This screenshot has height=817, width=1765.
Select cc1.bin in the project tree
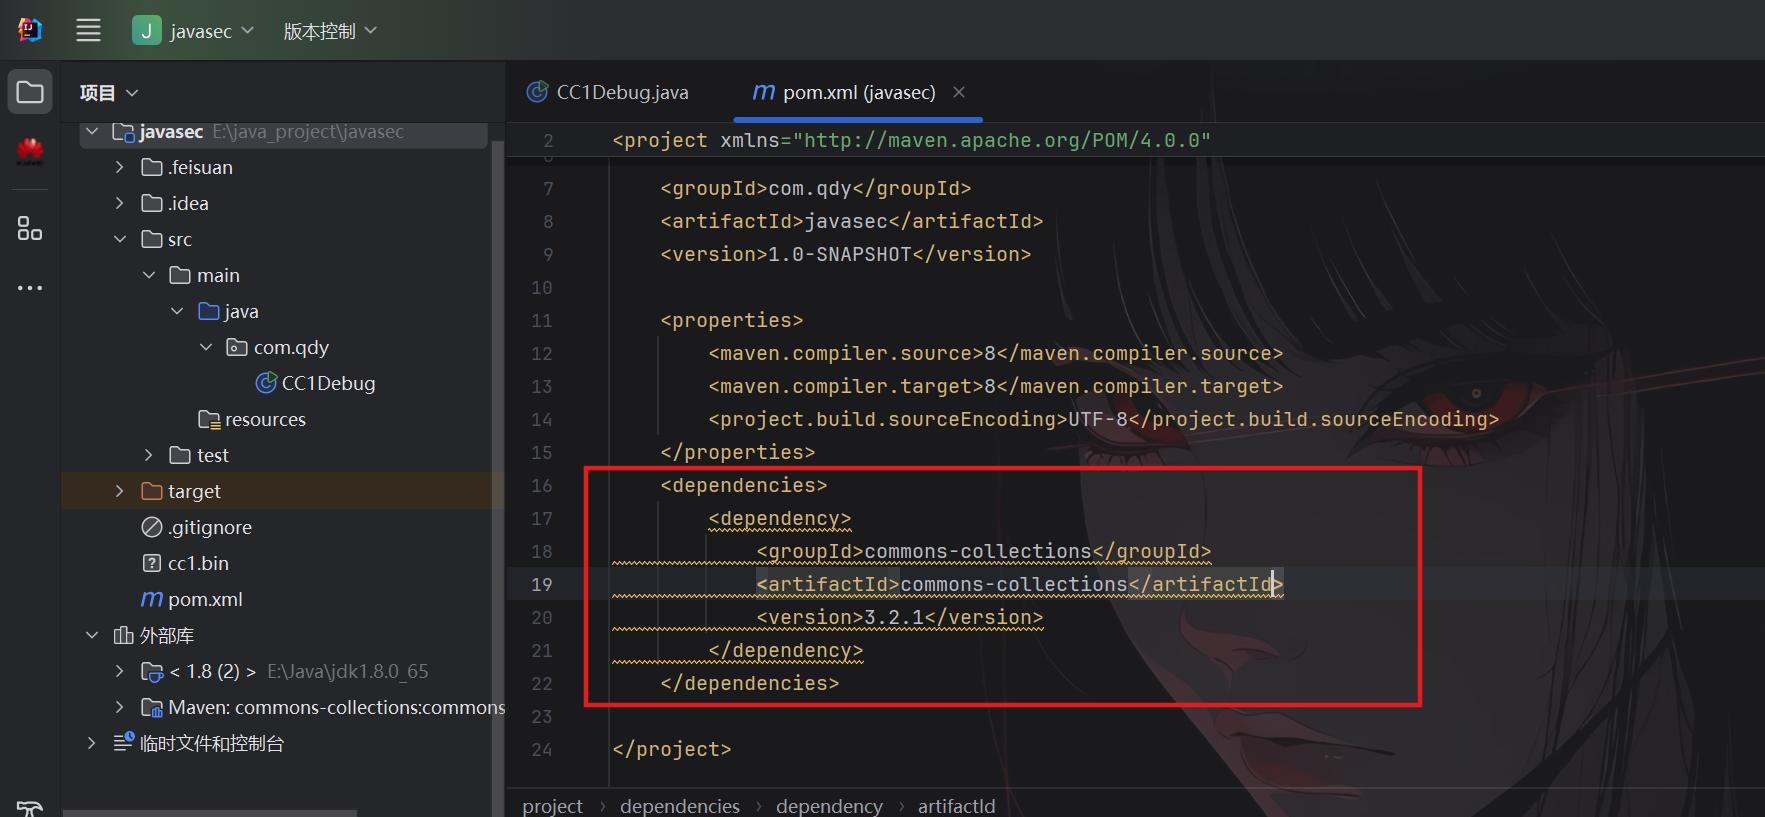coord(188,563)
